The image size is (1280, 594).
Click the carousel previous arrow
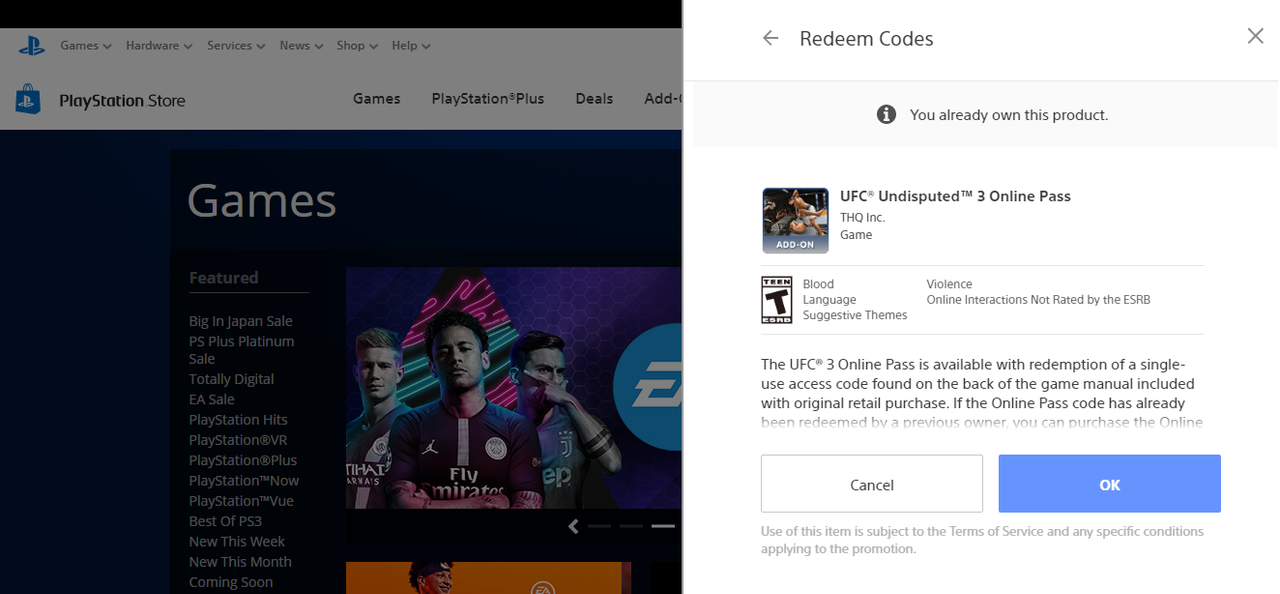pos(573,526)
